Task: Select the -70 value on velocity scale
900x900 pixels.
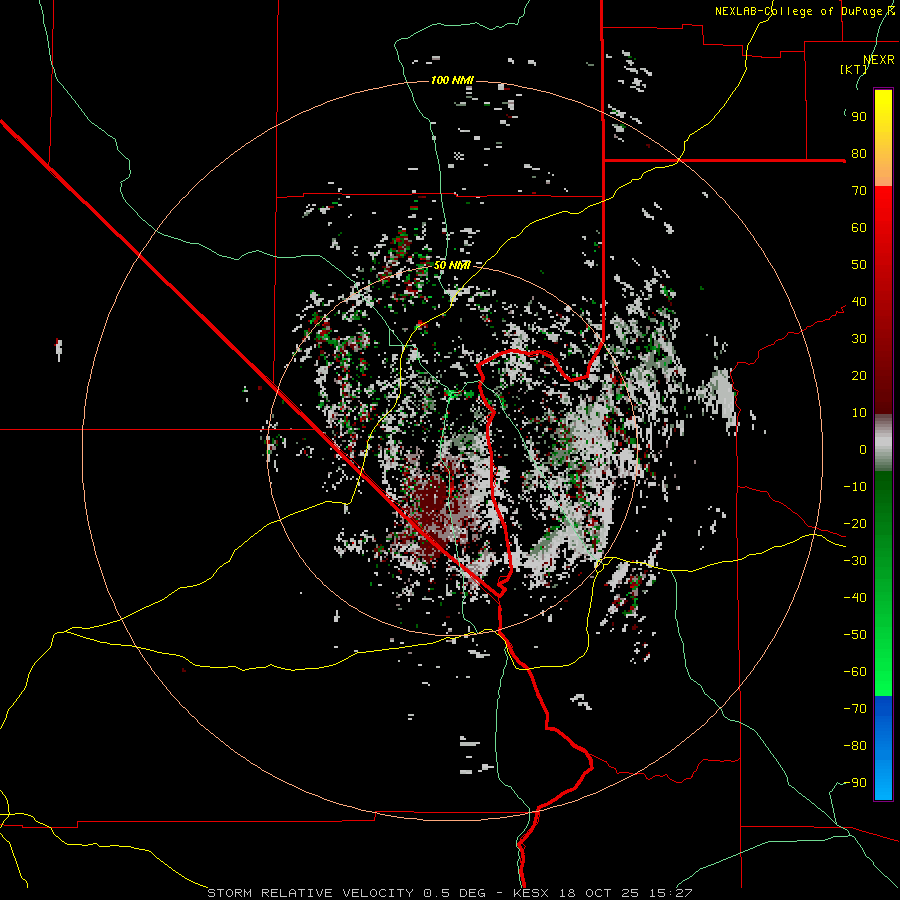Action: (855, 709)
